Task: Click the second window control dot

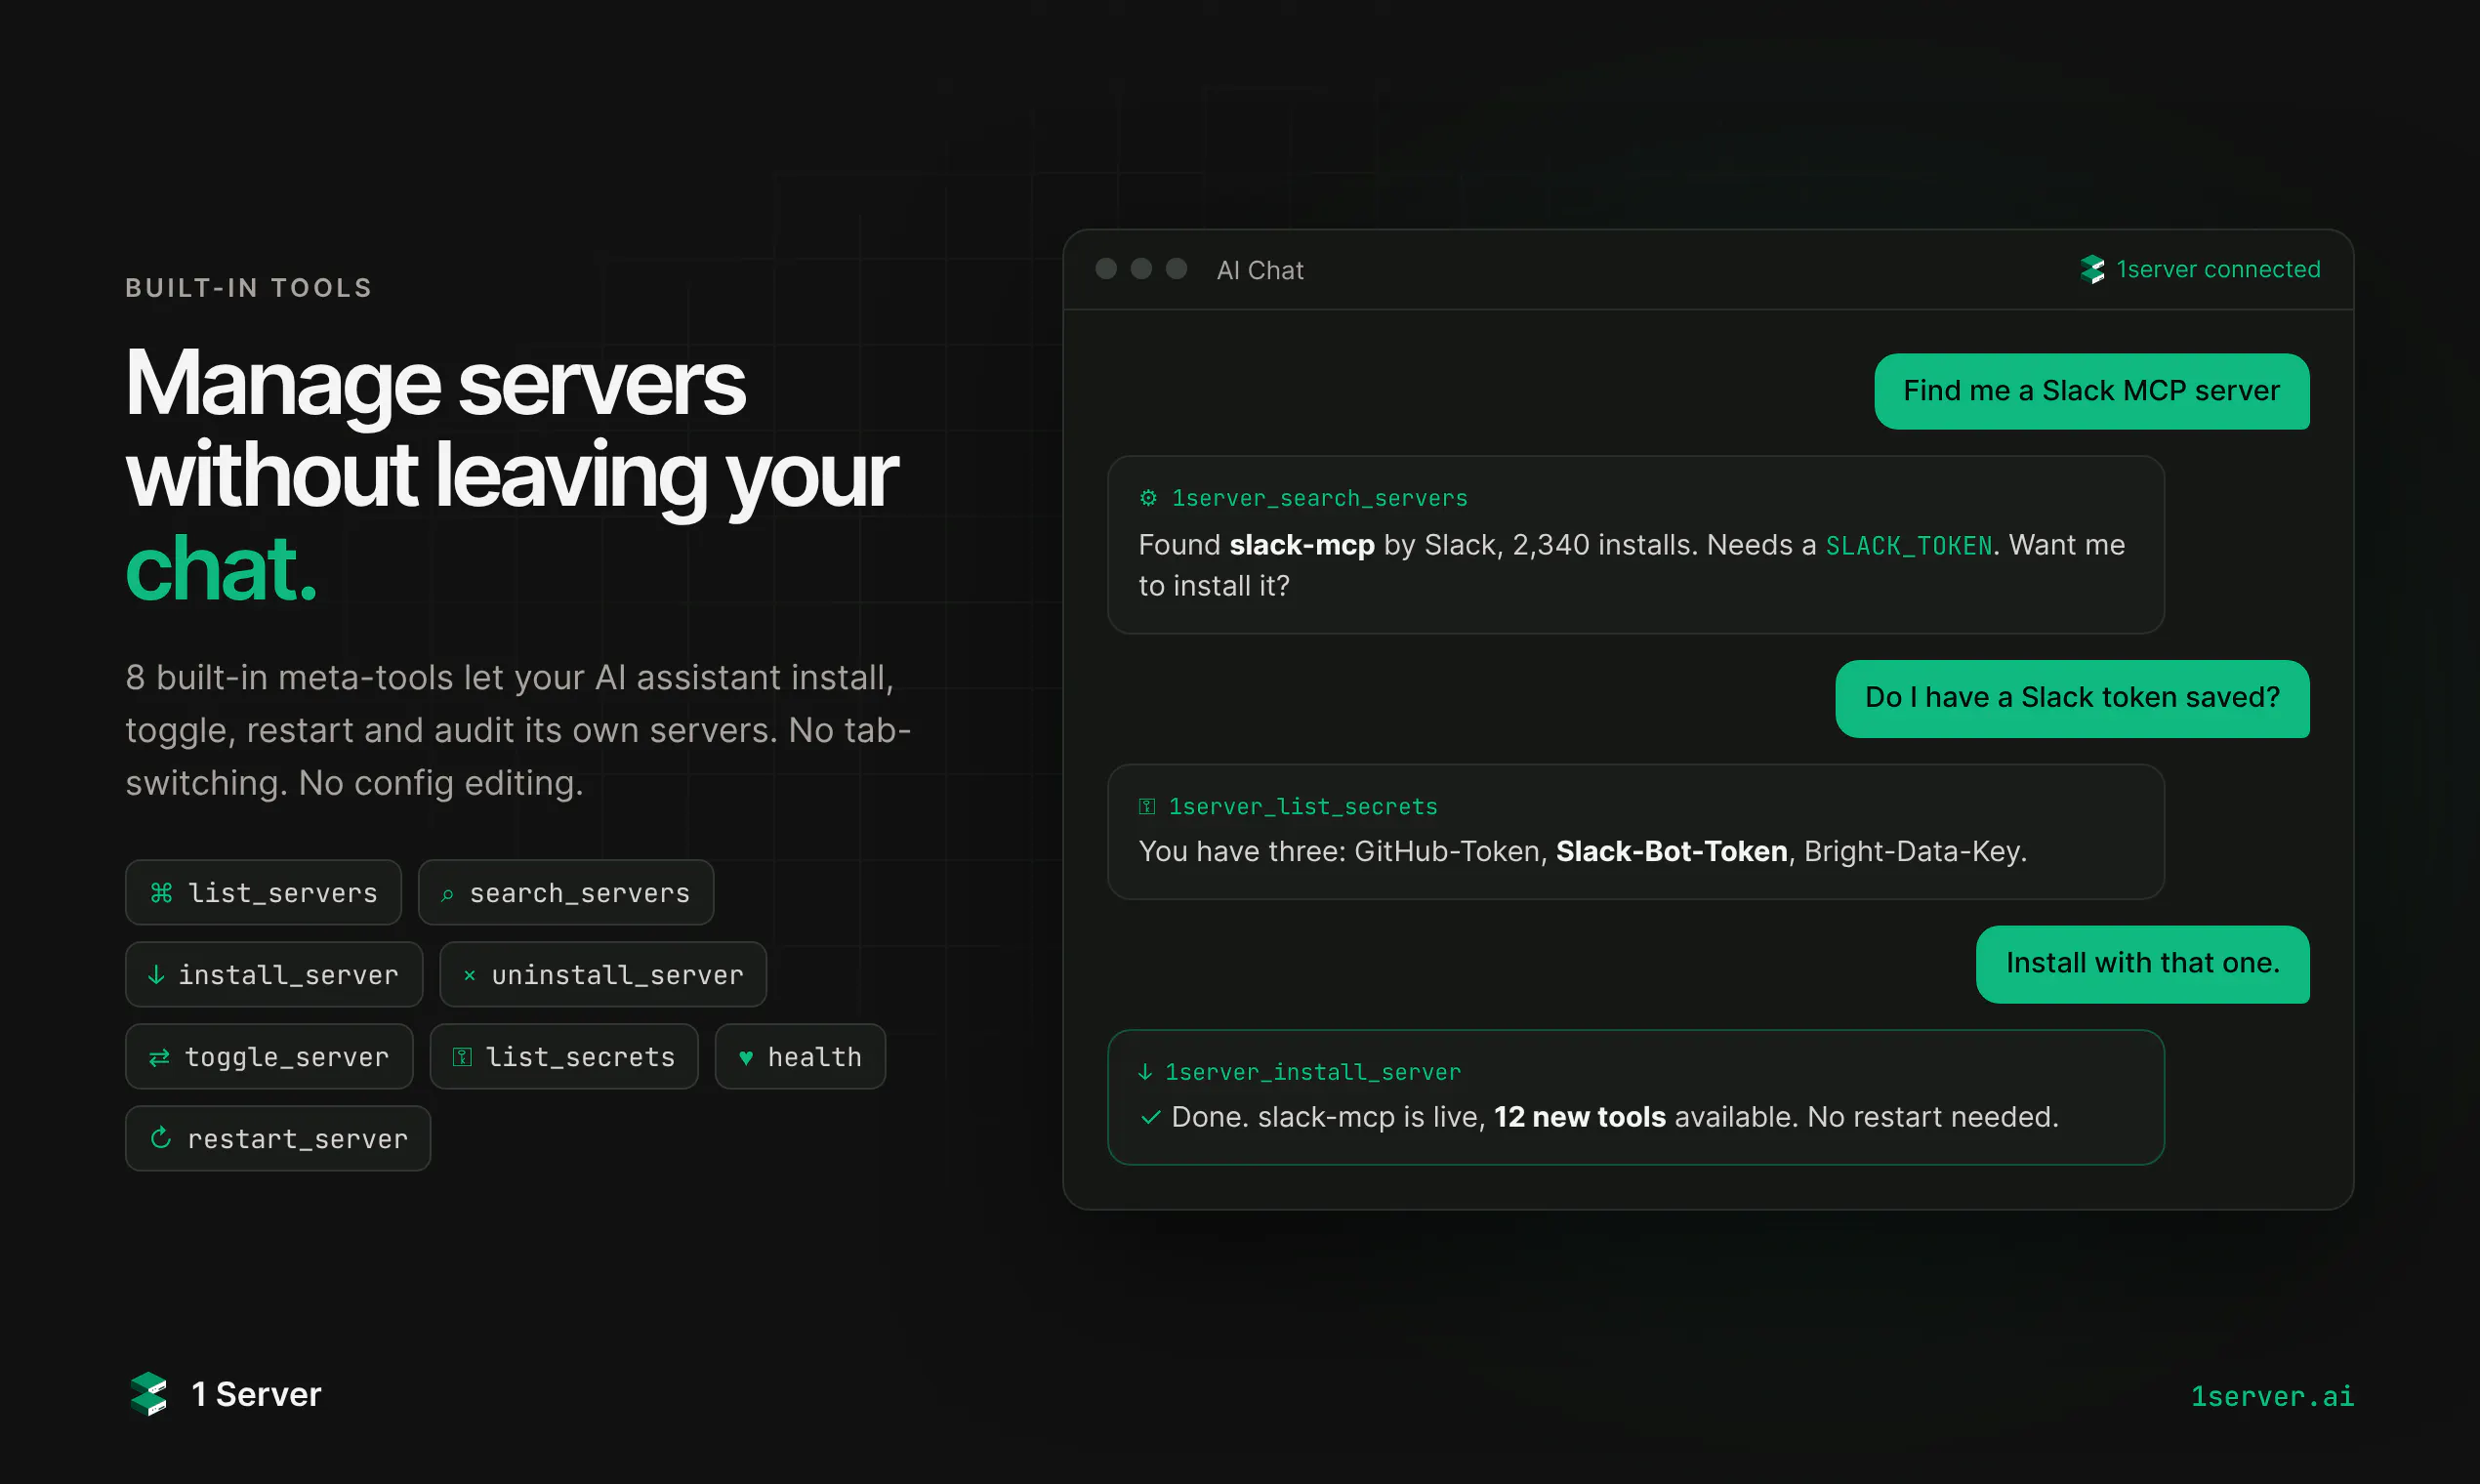Action: click(x=1141, y=269)
